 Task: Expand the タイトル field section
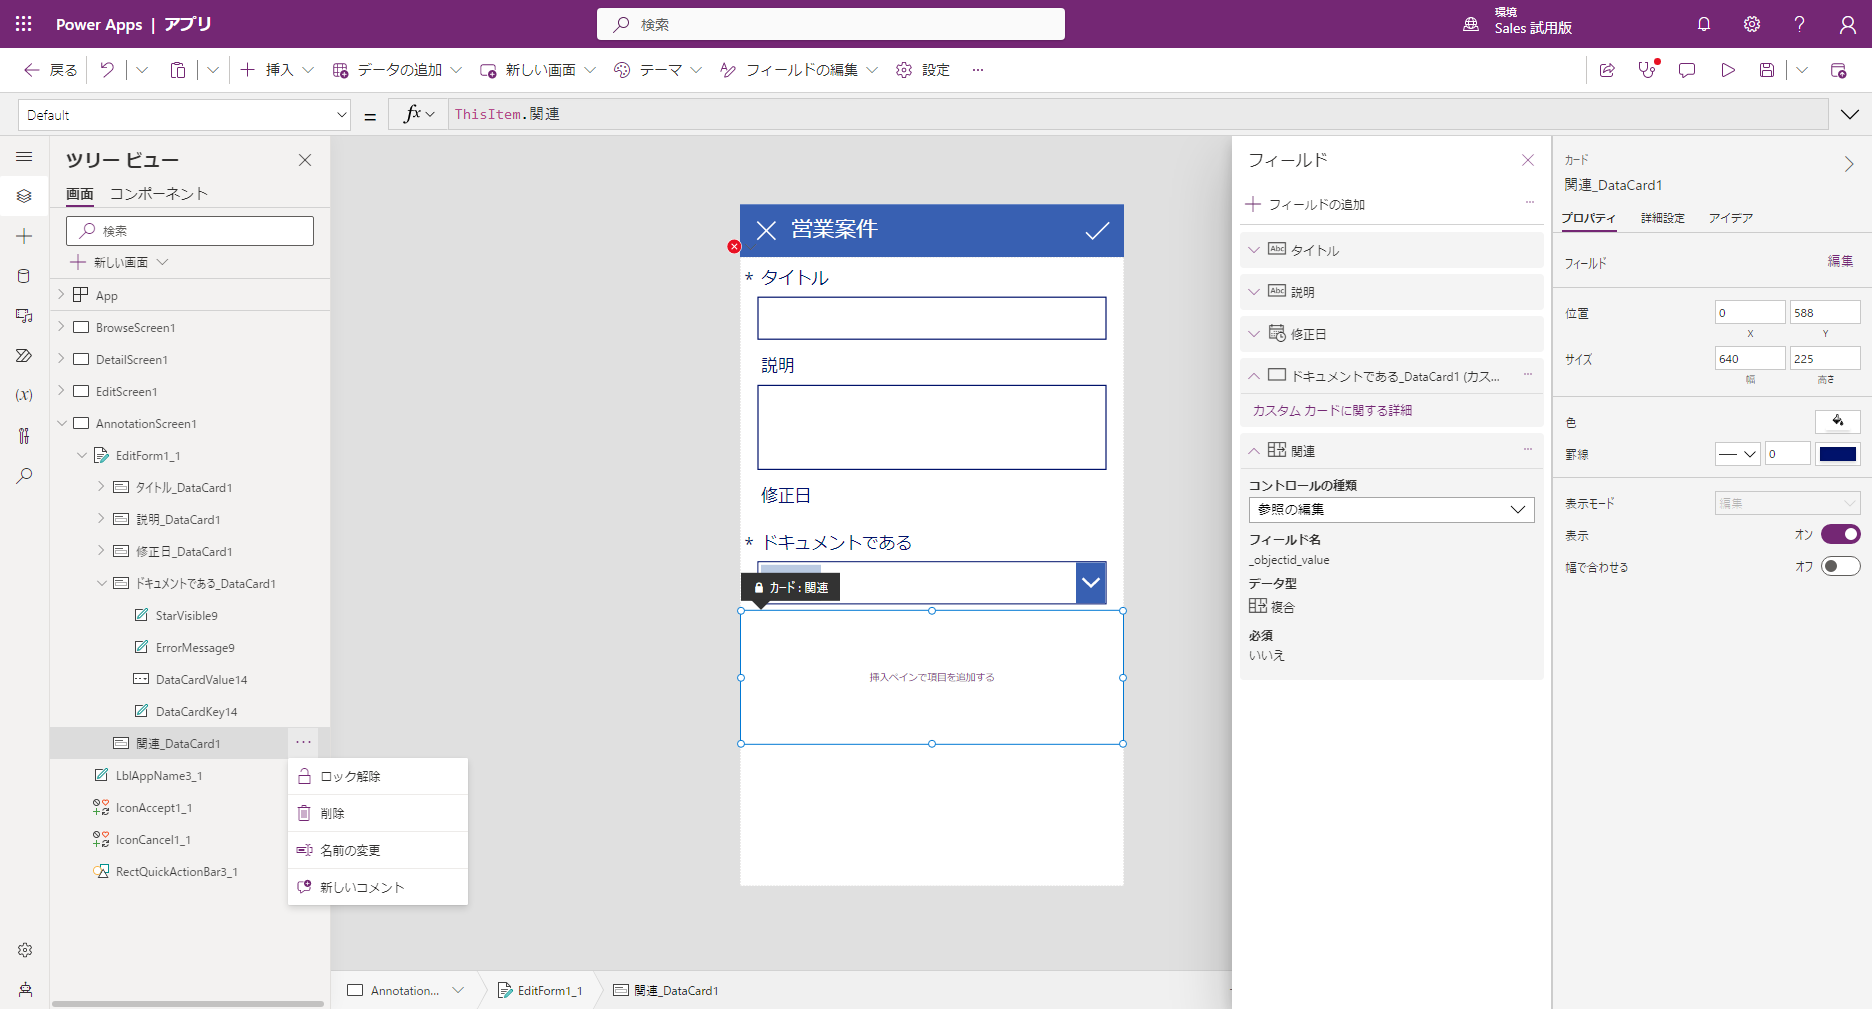(1254, 250)
